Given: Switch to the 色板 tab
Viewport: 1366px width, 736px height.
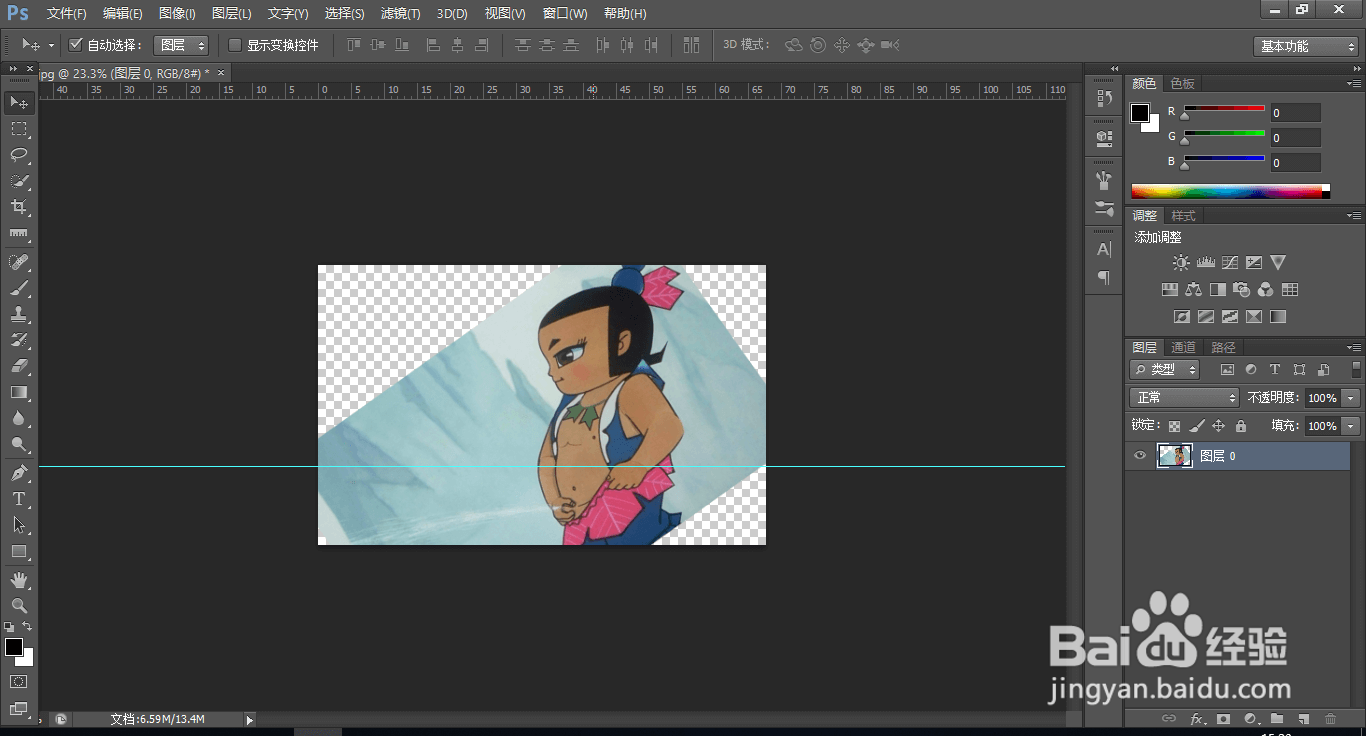Looking at the screenshot, I should (1183, 83).
